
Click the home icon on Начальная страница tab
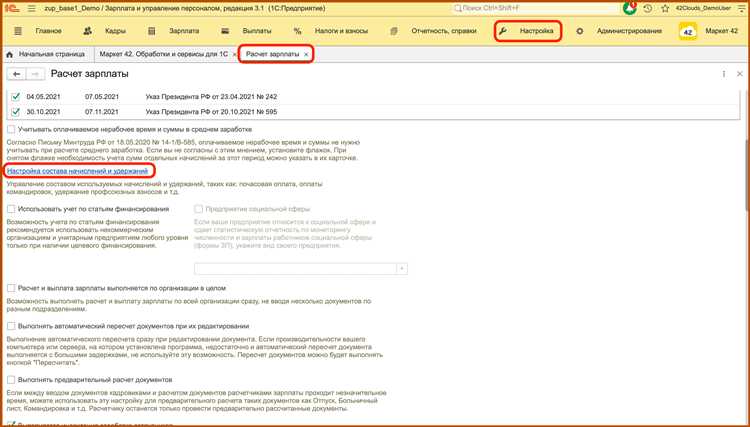[x=11, y=53]
